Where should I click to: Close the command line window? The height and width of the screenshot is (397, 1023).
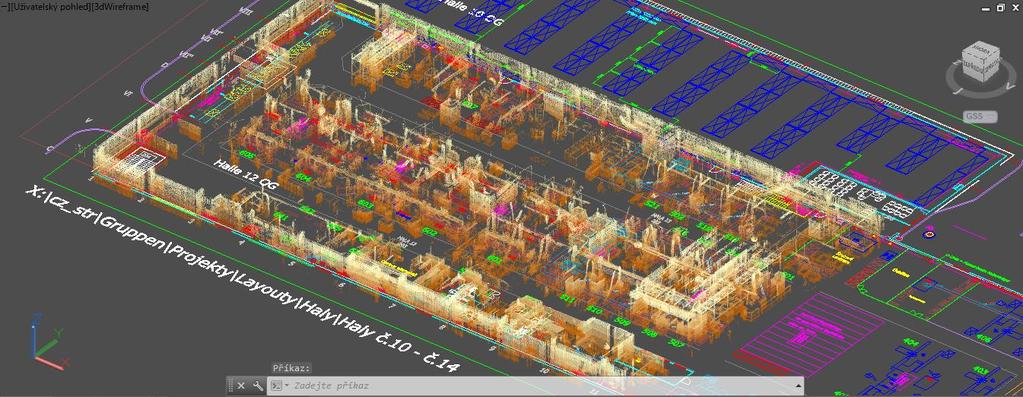[241, 385]
